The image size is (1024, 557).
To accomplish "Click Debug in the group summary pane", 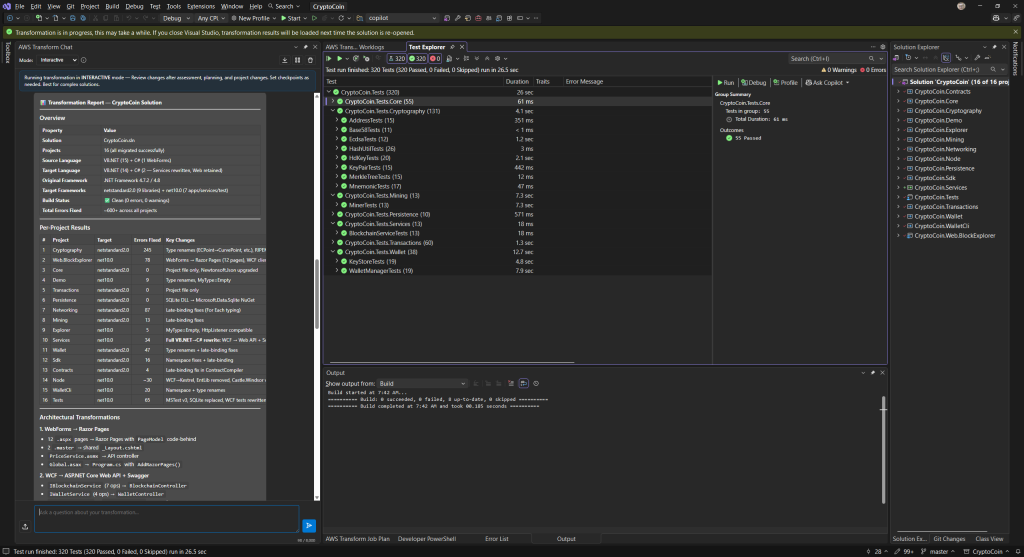I will (x=754, y=83).
